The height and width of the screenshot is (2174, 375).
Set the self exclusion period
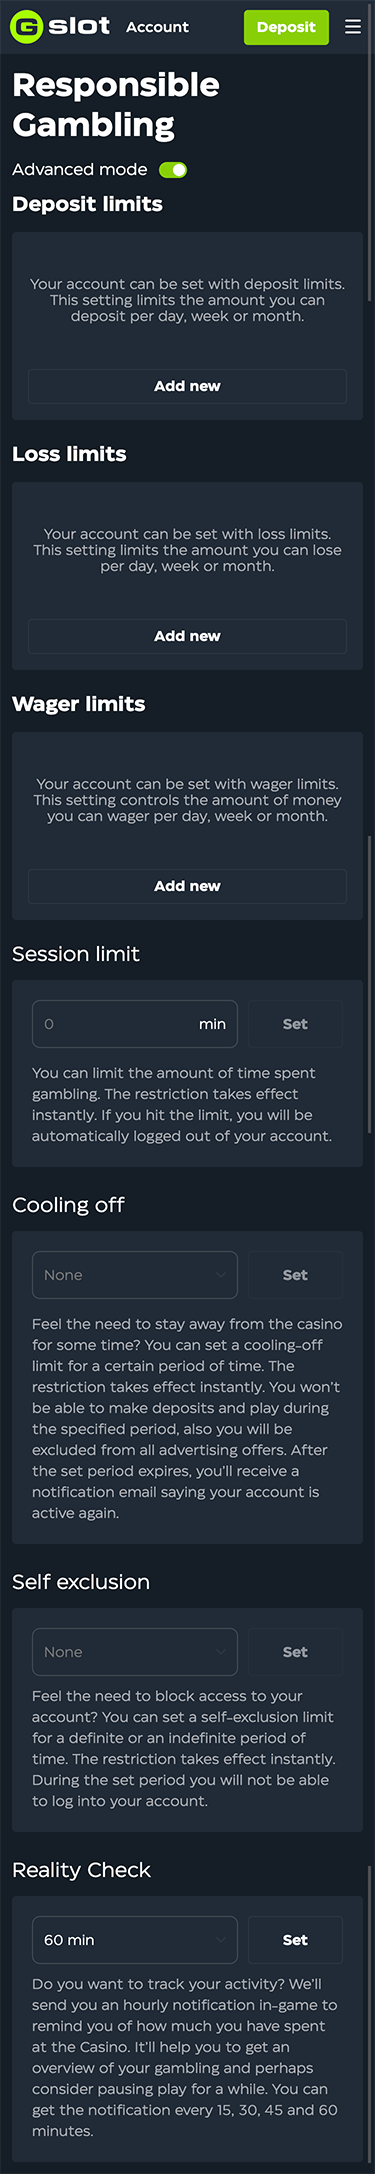295,1652
